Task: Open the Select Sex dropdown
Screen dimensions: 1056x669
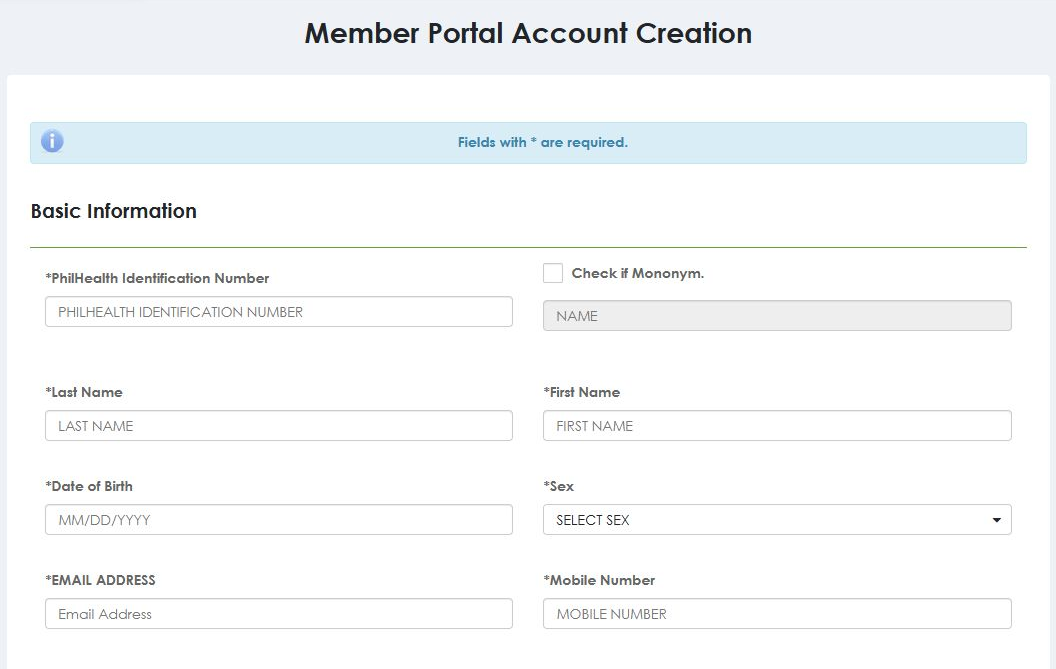Action: (x=777, y=519)
